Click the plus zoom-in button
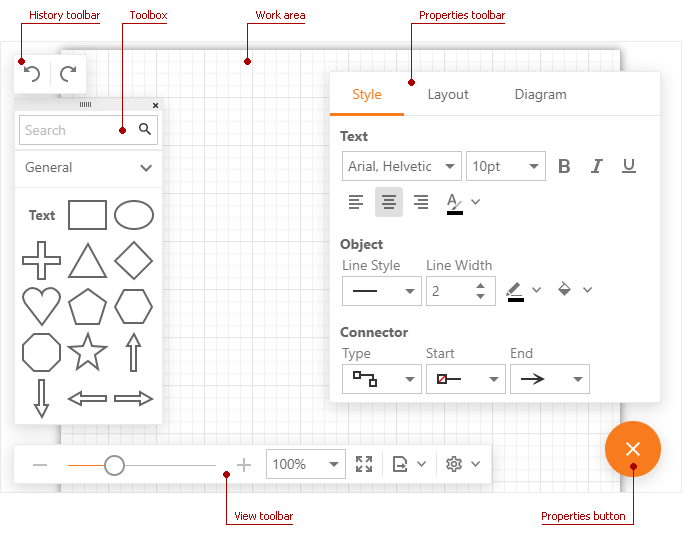Image resolution: width=682 pixels, height=535 pixels. [x=244, y=465]
